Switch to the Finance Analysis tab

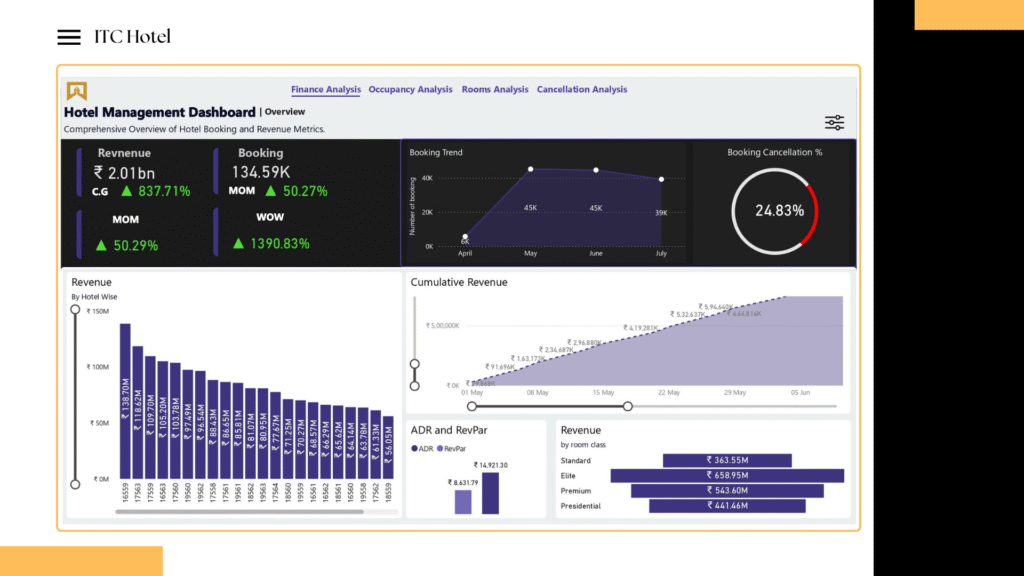point(326,90)
